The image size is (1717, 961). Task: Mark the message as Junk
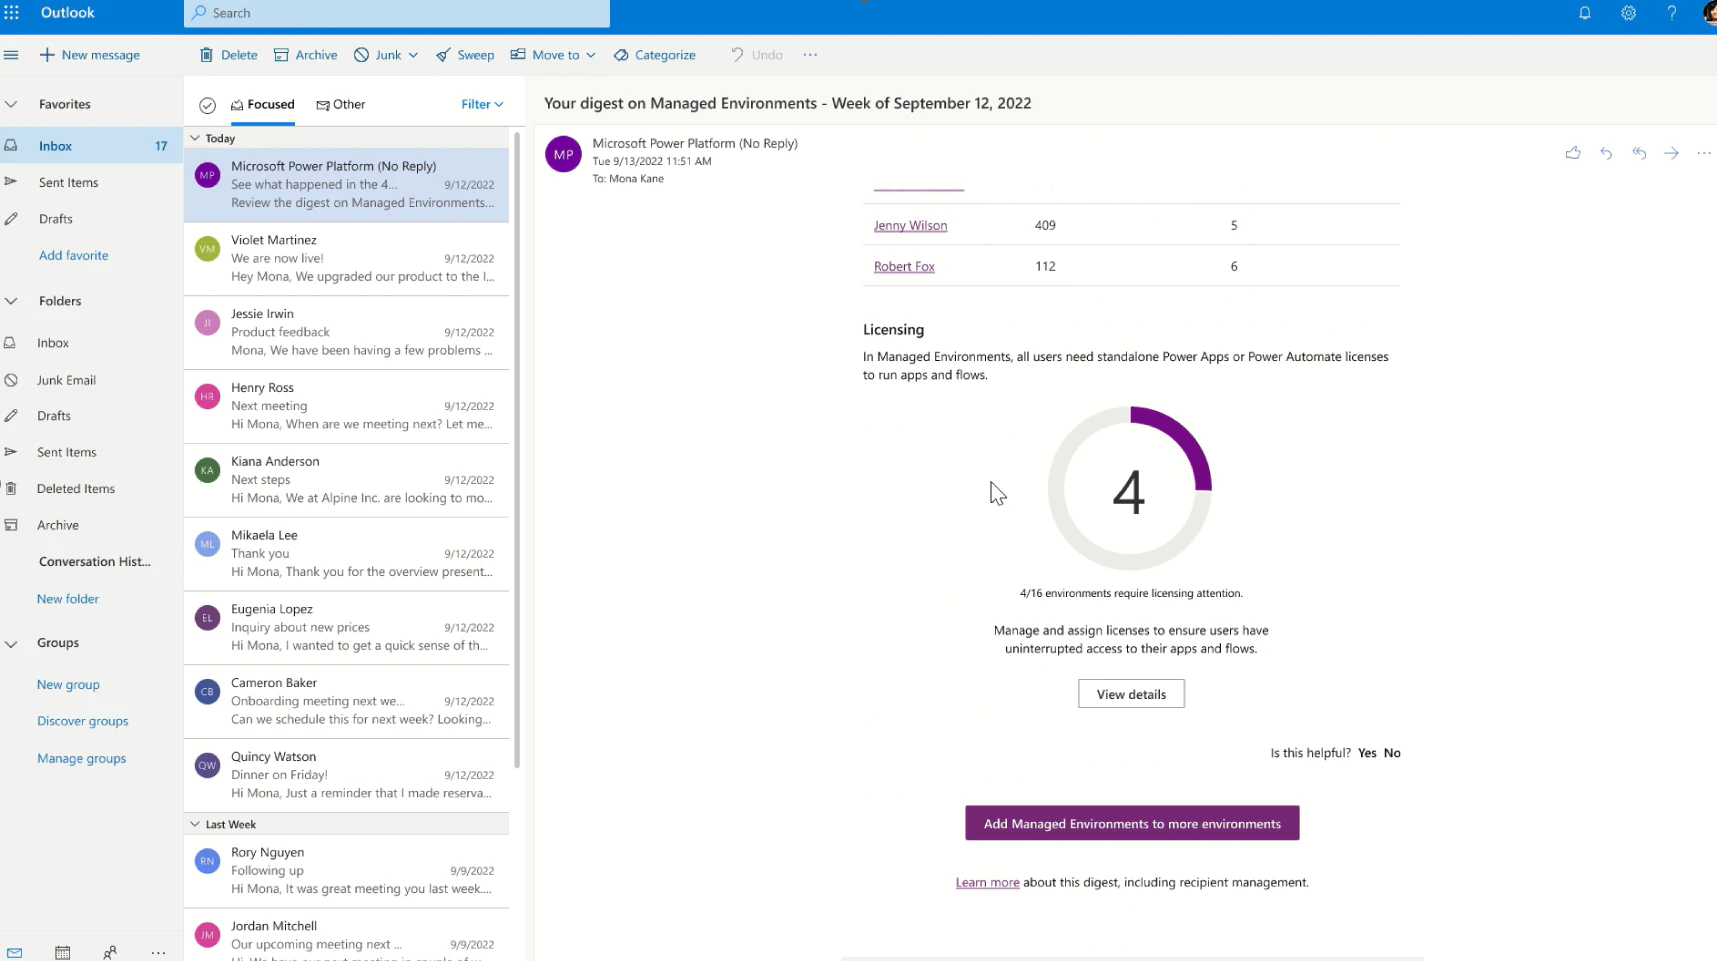click(378, 55)
